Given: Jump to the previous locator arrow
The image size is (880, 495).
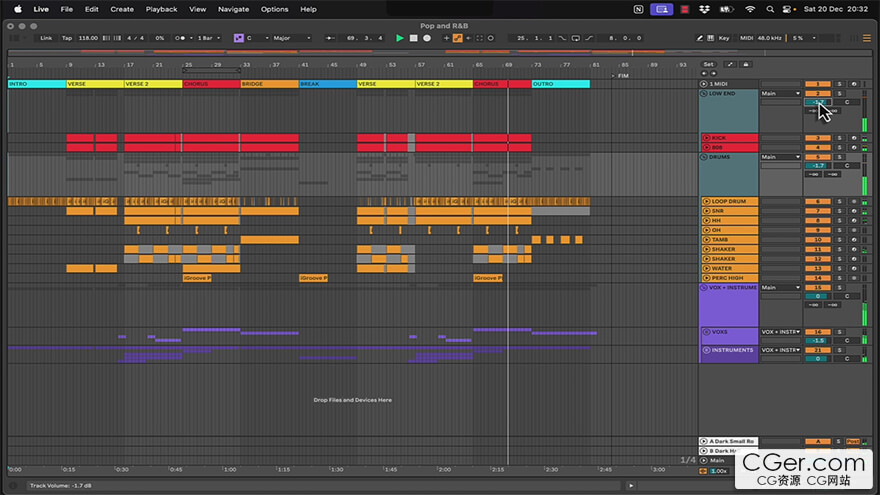Looking at the screenshot, I should (x=704, y=74).
